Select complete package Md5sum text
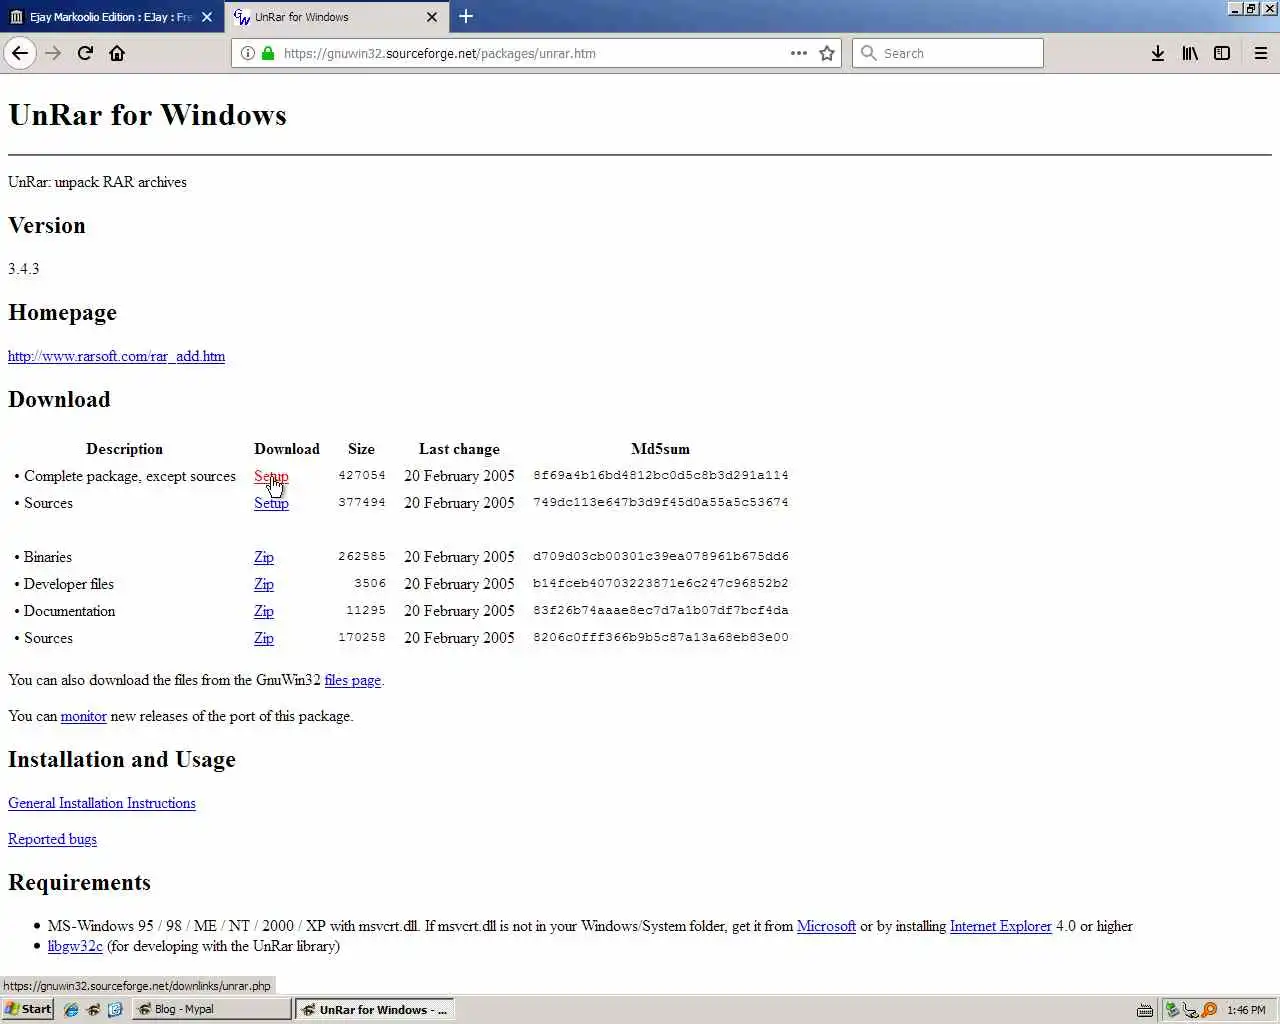Viewport: 1280px width, 1024px height. click(660, 475)
